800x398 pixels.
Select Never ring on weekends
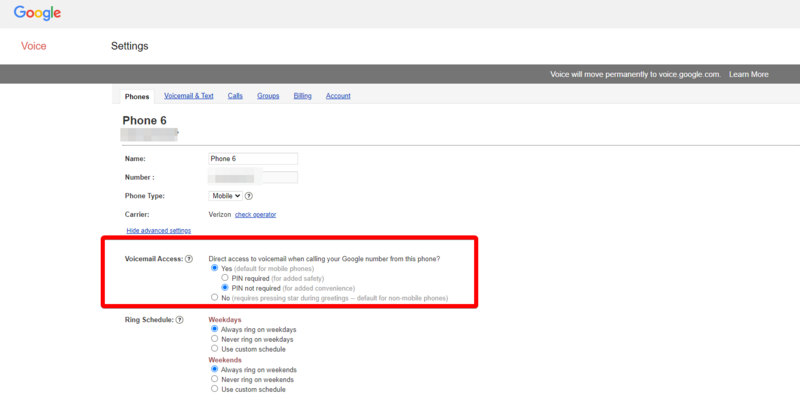coord(215,379)
